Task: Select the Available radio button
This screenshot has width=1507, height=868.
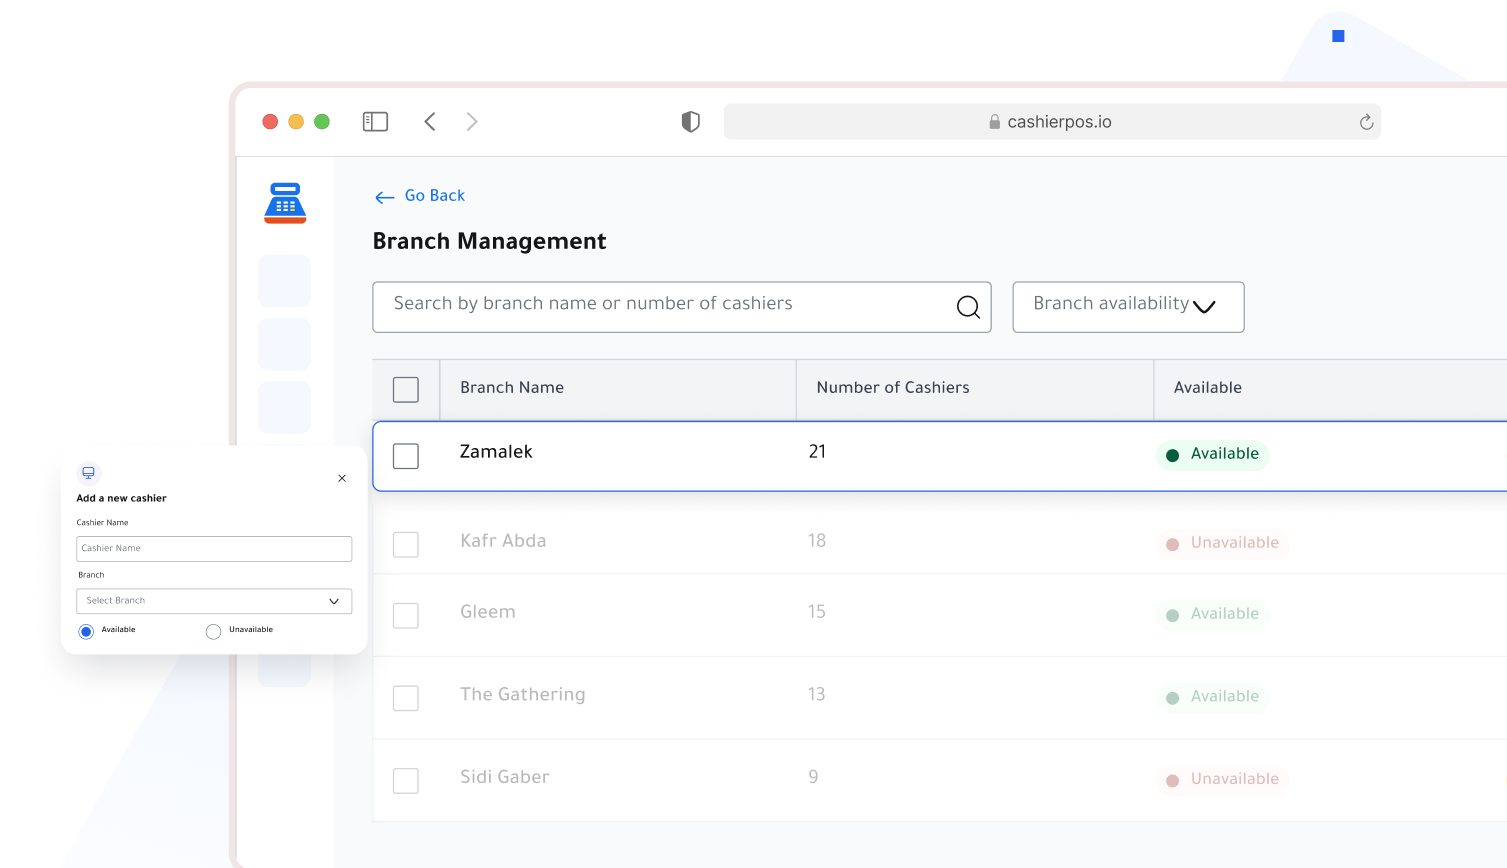Action: click(x=86, y=632)
